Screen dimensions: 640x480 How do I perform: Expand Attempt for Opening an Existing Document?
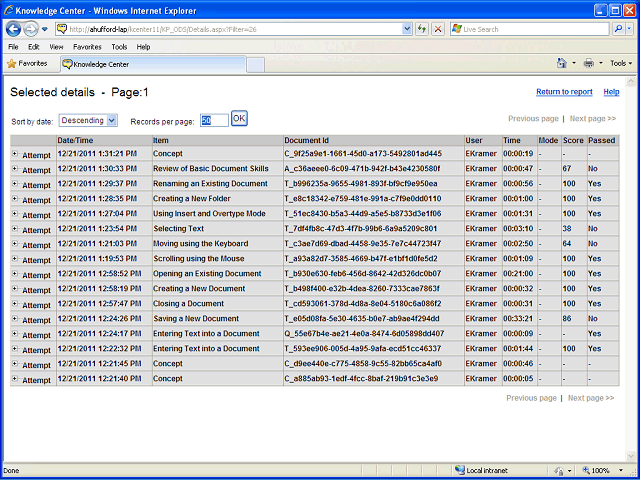(x=15, y=273)
